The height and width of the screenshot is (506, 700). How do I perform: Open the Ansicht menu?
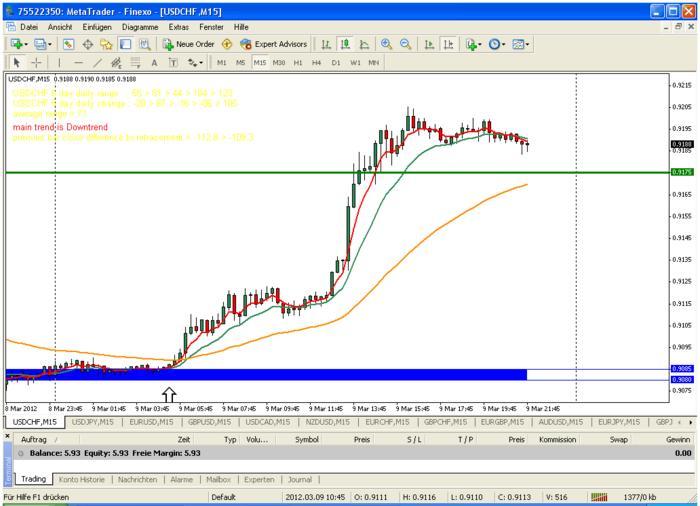(60, 27)
